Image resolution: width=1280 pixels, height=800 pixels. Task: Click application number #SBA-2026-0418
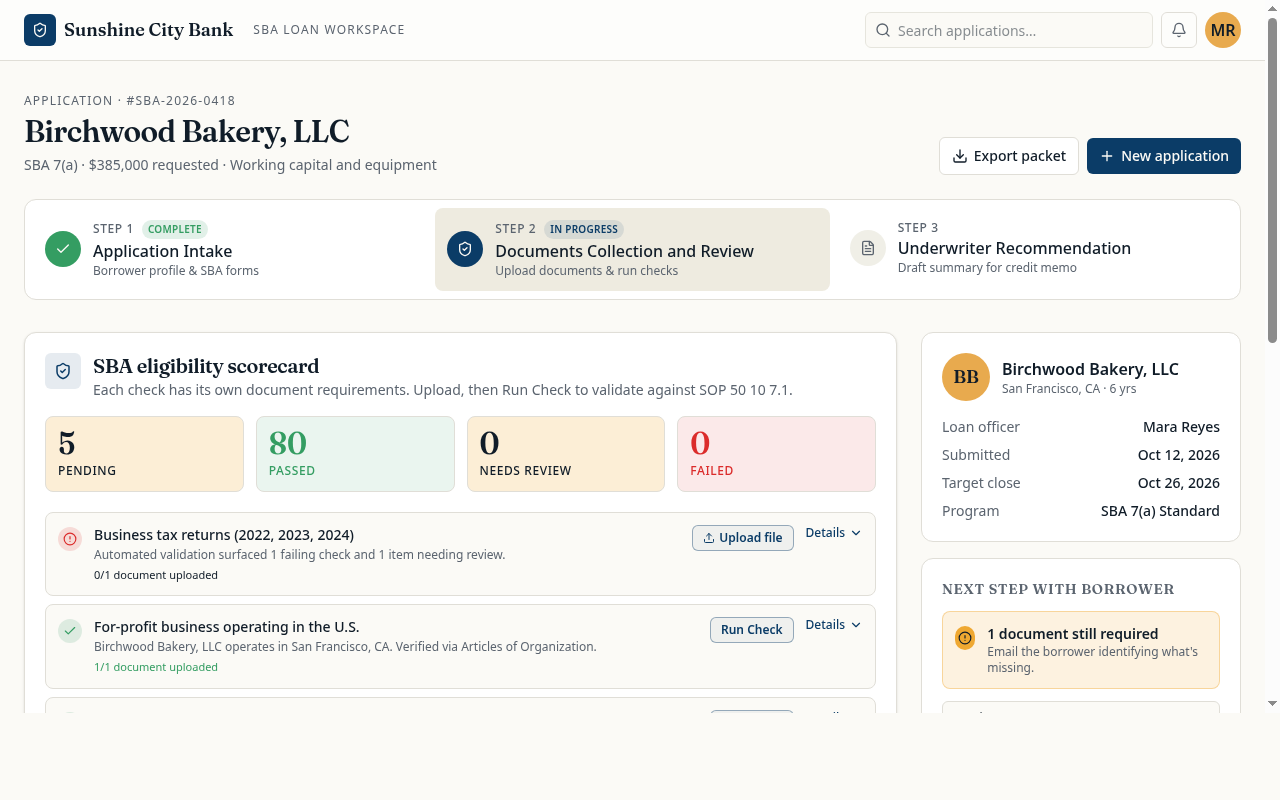click(181, 101)
